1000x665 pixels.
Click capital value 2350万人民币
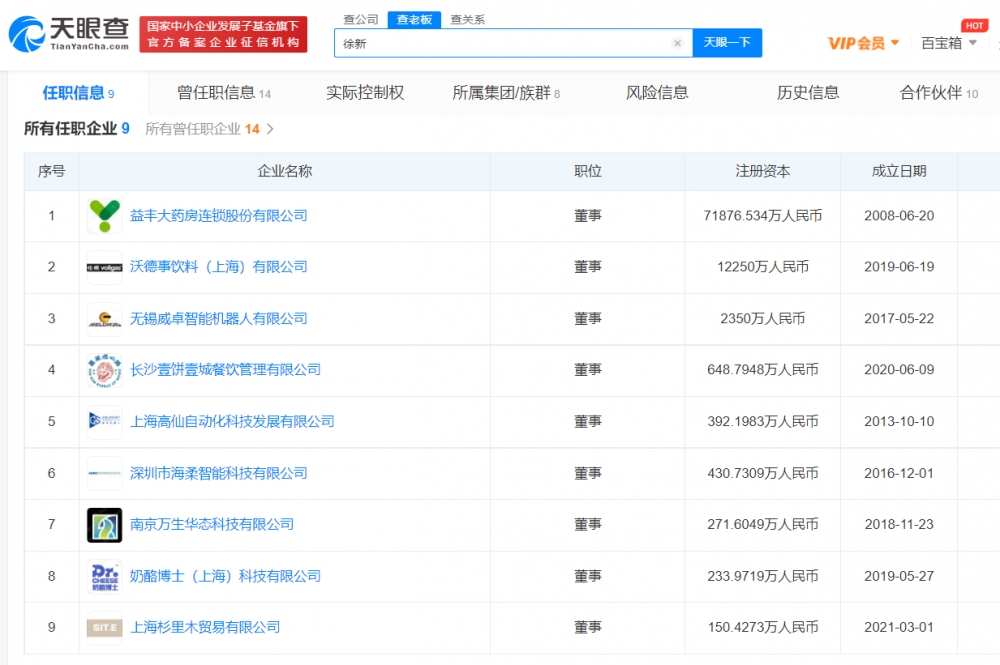coord(763,319)
